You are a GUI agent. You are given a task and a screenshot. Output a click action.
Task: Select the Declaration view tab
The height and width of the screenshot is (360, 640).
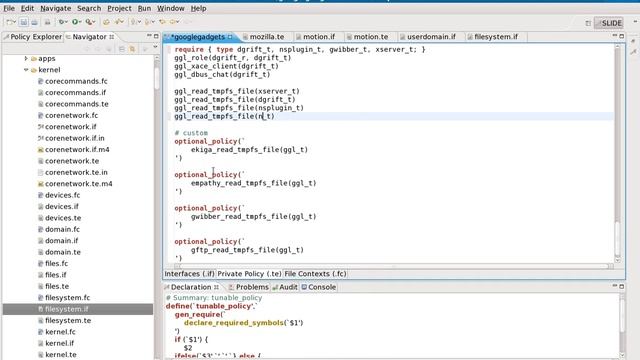(x=191, y=287)
